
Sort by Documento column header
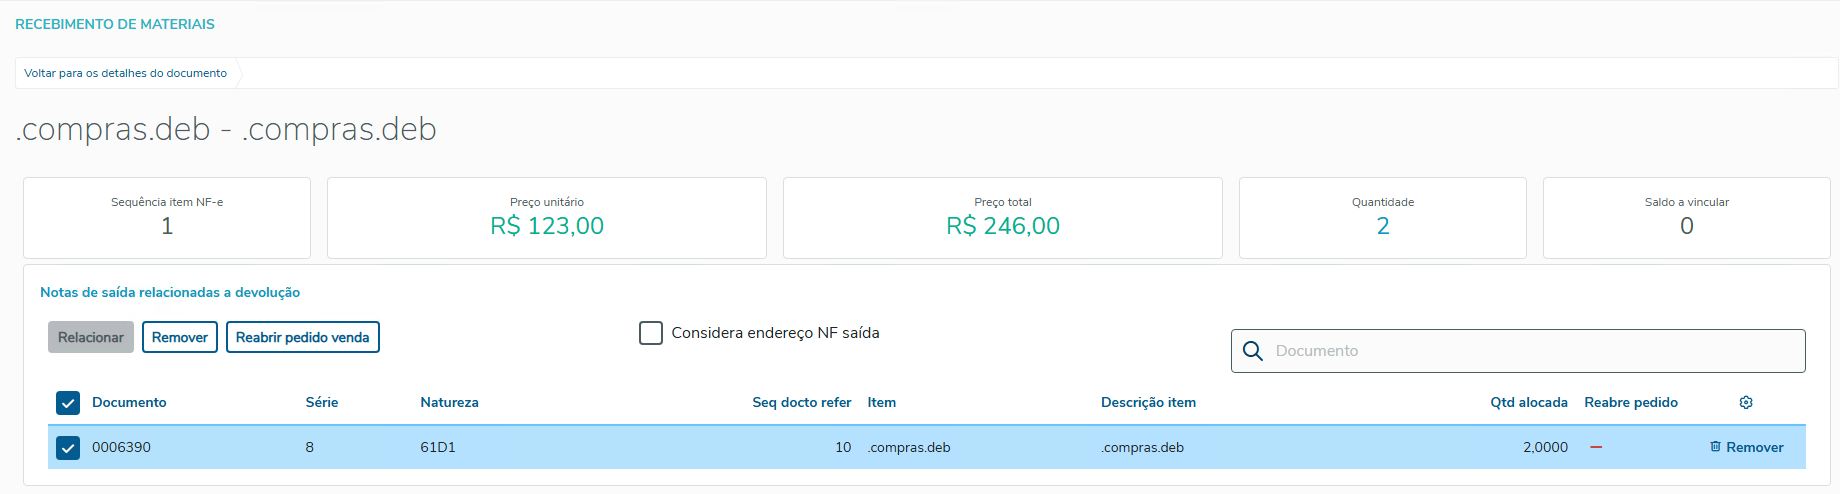click(129, 402)
